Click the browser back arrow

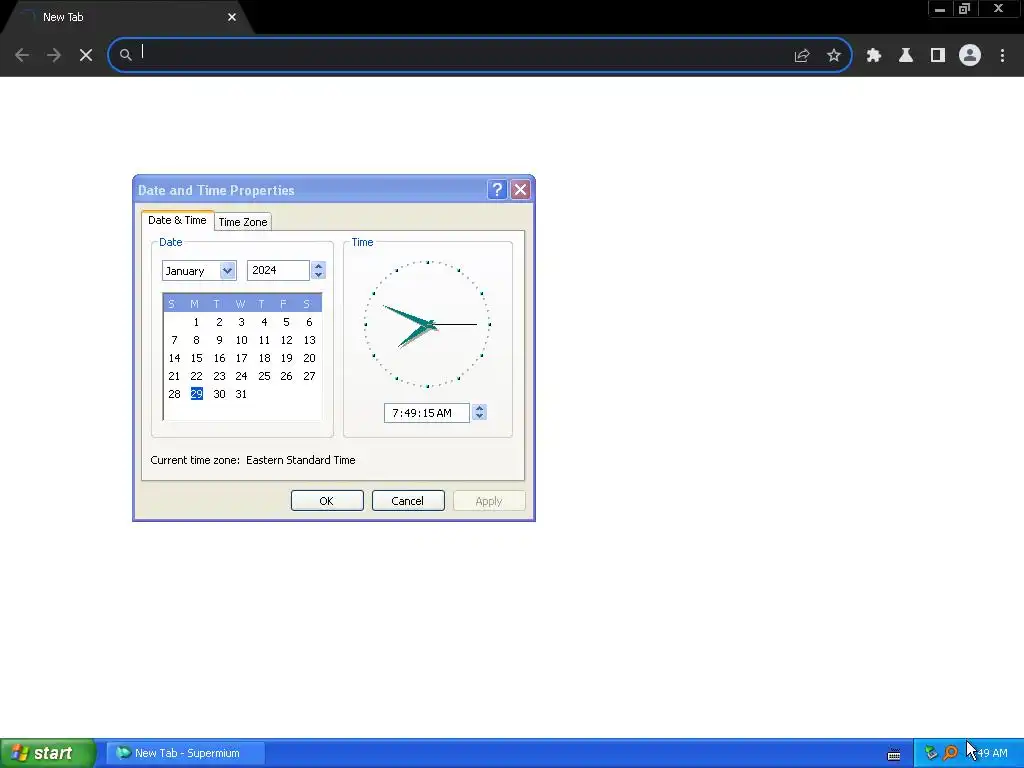point(22,55)
